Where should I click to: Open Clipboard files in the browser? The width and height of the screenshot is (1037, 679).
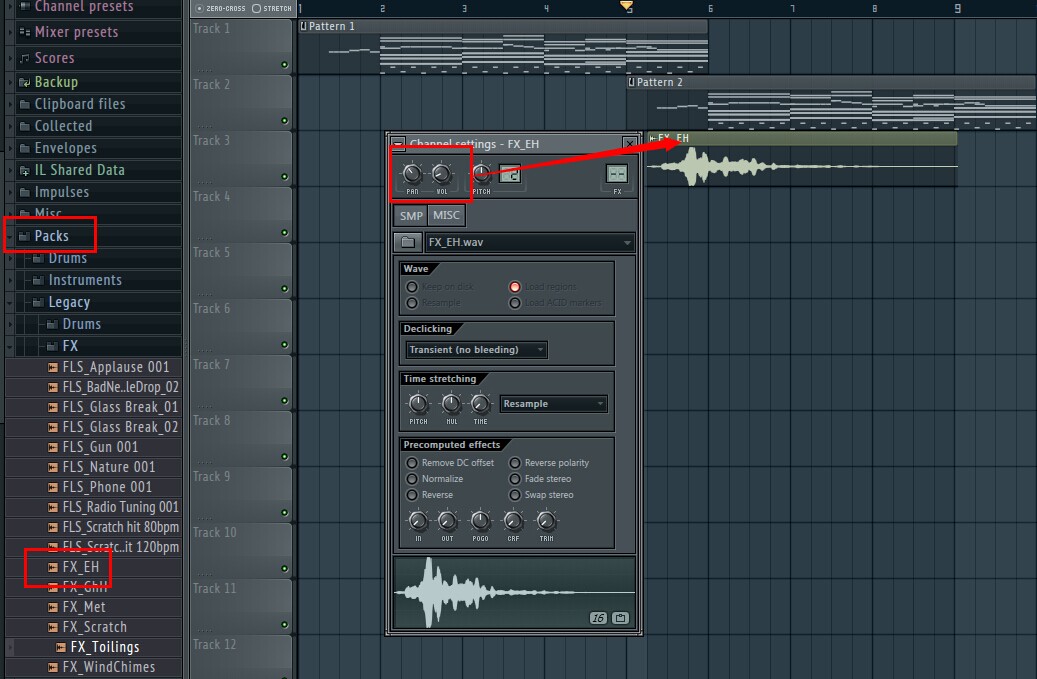coord(80,104)
